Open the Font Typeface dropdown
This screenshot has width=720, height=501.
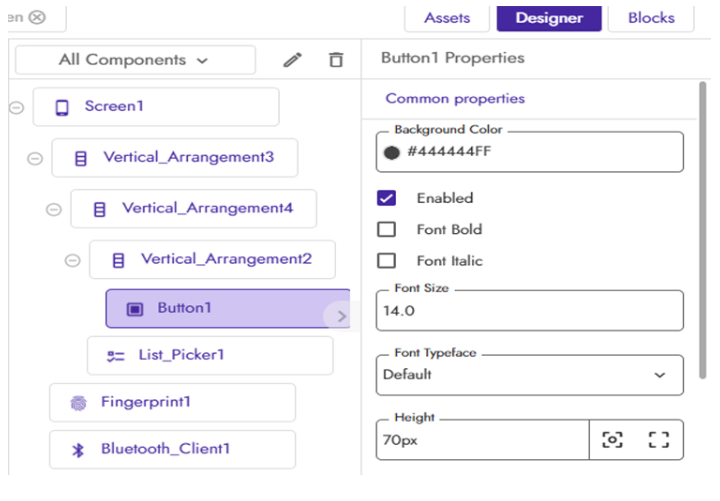[530, 375]
